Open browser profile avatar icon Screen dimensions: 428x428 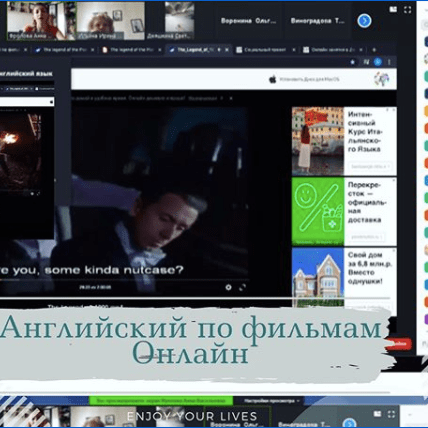(378, 62)
